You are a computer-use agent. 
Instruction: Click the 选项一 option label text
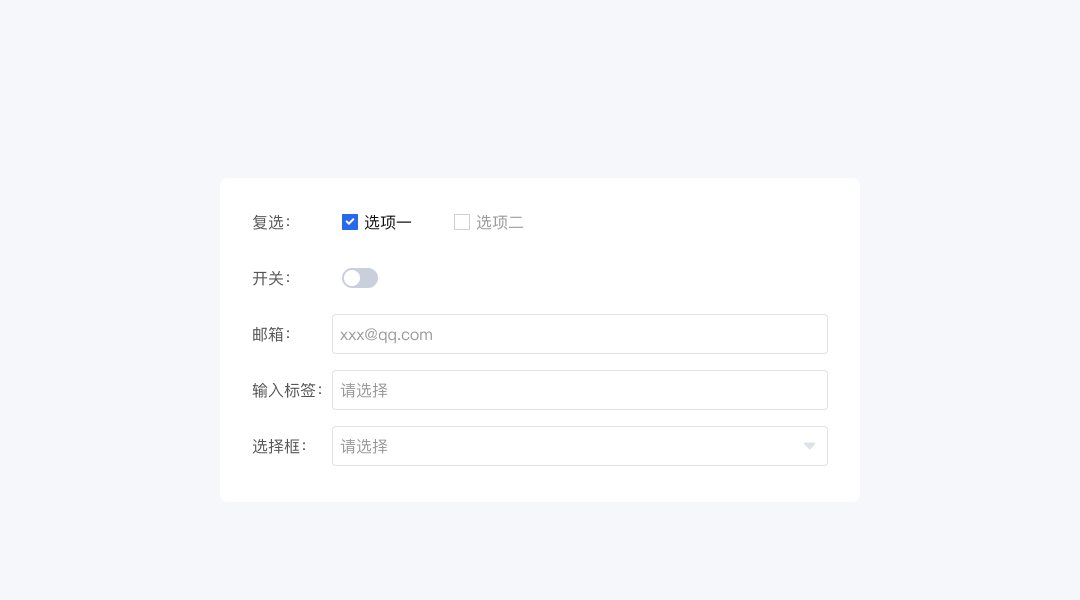click(x=388, y=222)
